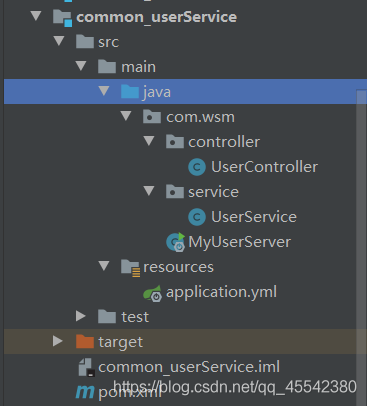367x406 pixels.
Task: Select the main label
Action: [139, 67]
